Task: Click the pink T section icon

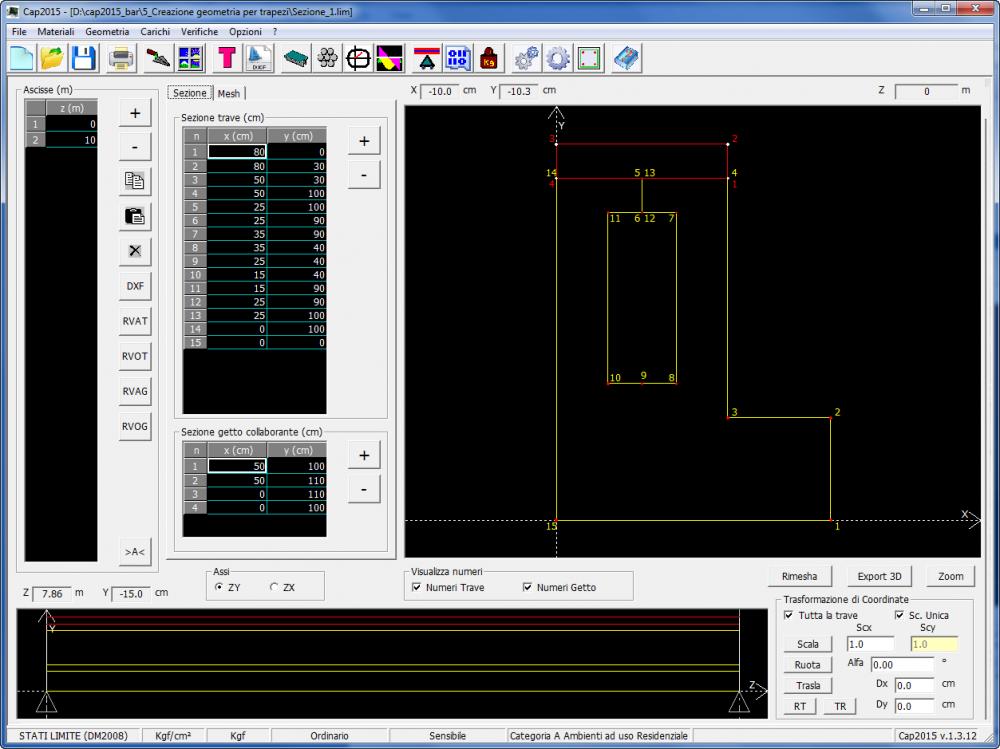Action: pyautogui.click(x=227, y=59)
